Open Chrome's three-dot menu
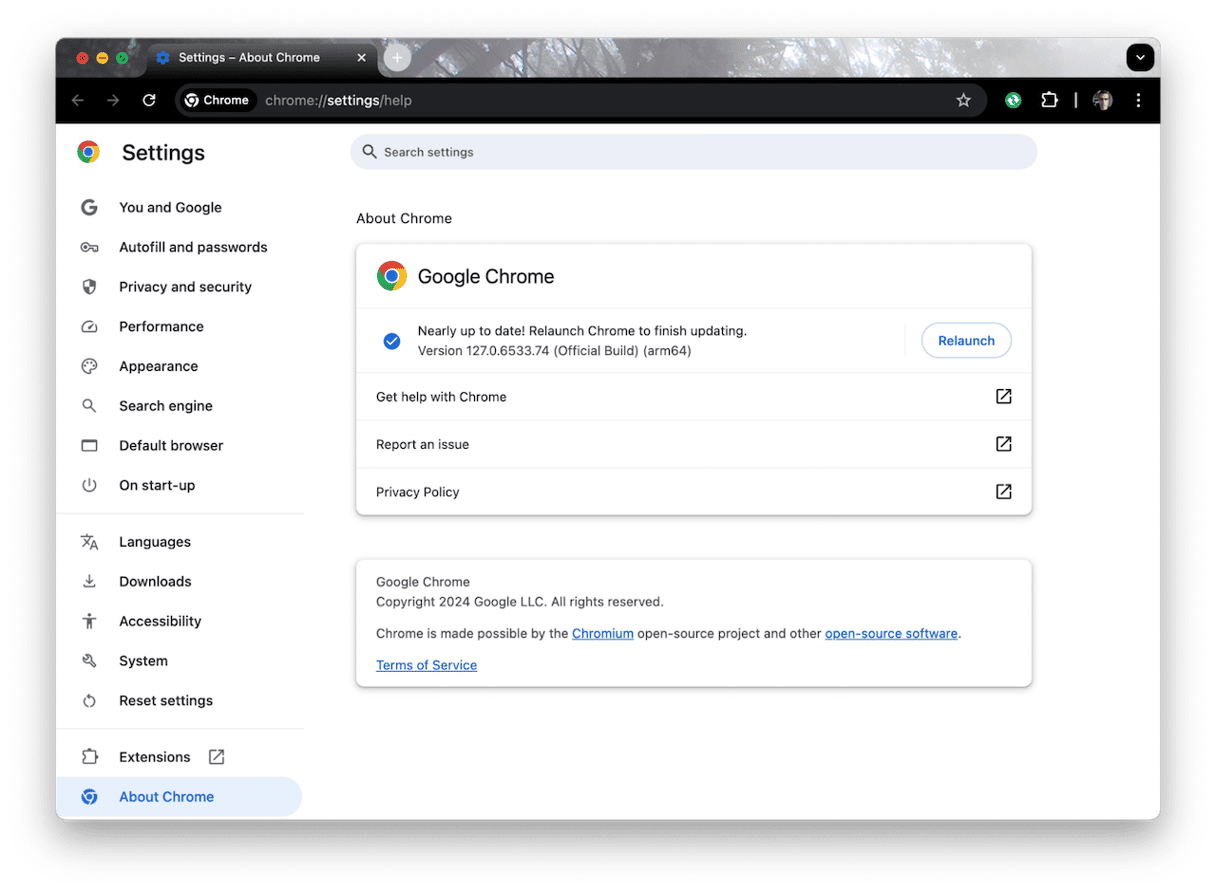The height and width of the screenshot is (893, 1216). (x=1138, y=100)
